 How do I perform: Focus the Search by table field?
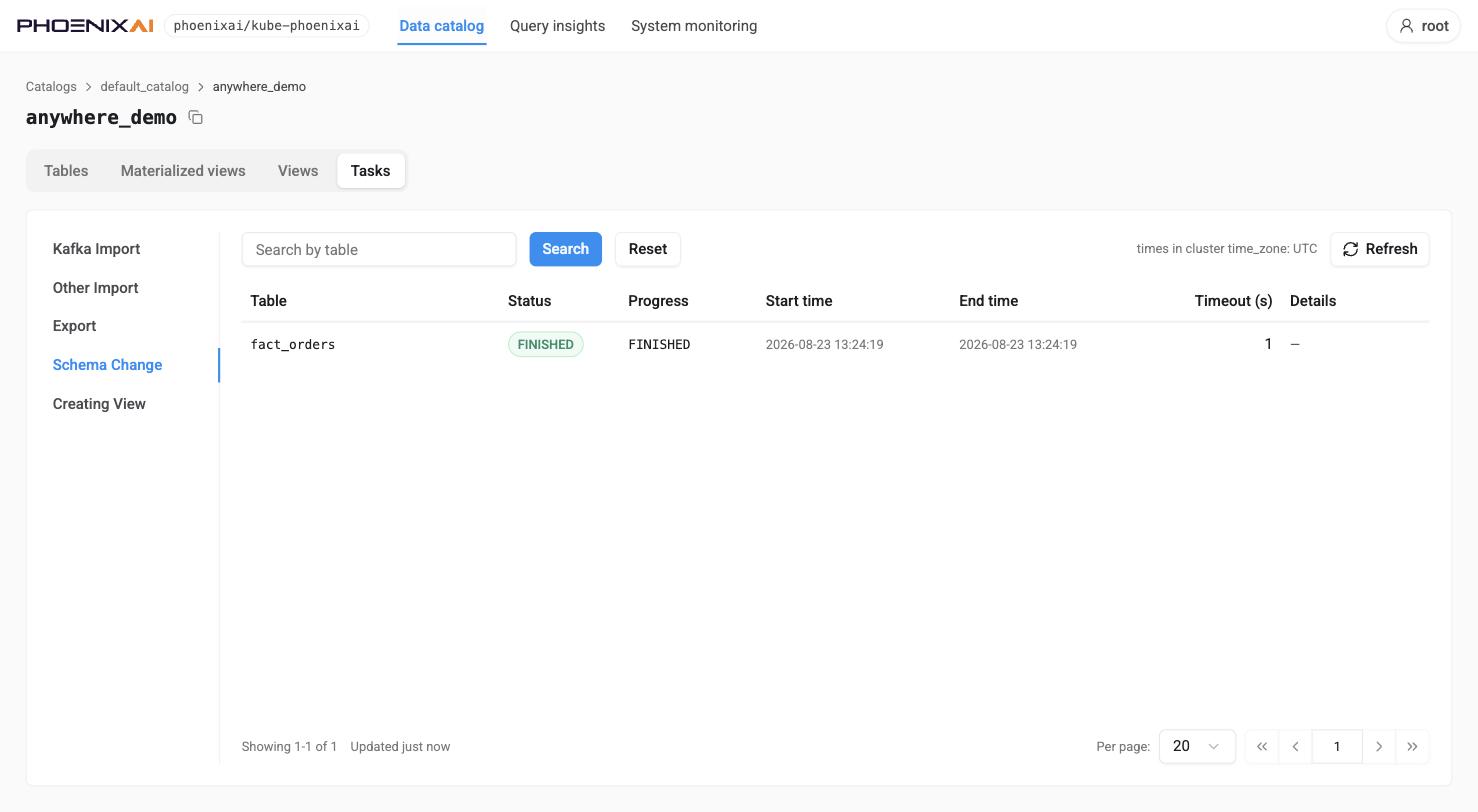379,249
